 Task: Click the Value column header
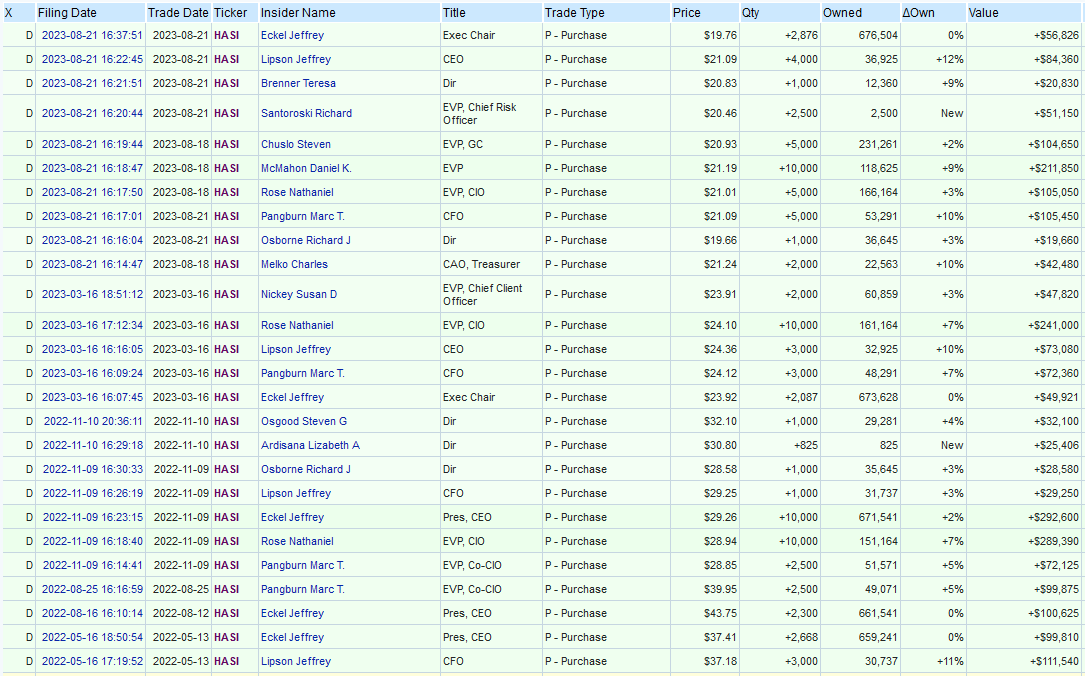[x=983, y=13]
